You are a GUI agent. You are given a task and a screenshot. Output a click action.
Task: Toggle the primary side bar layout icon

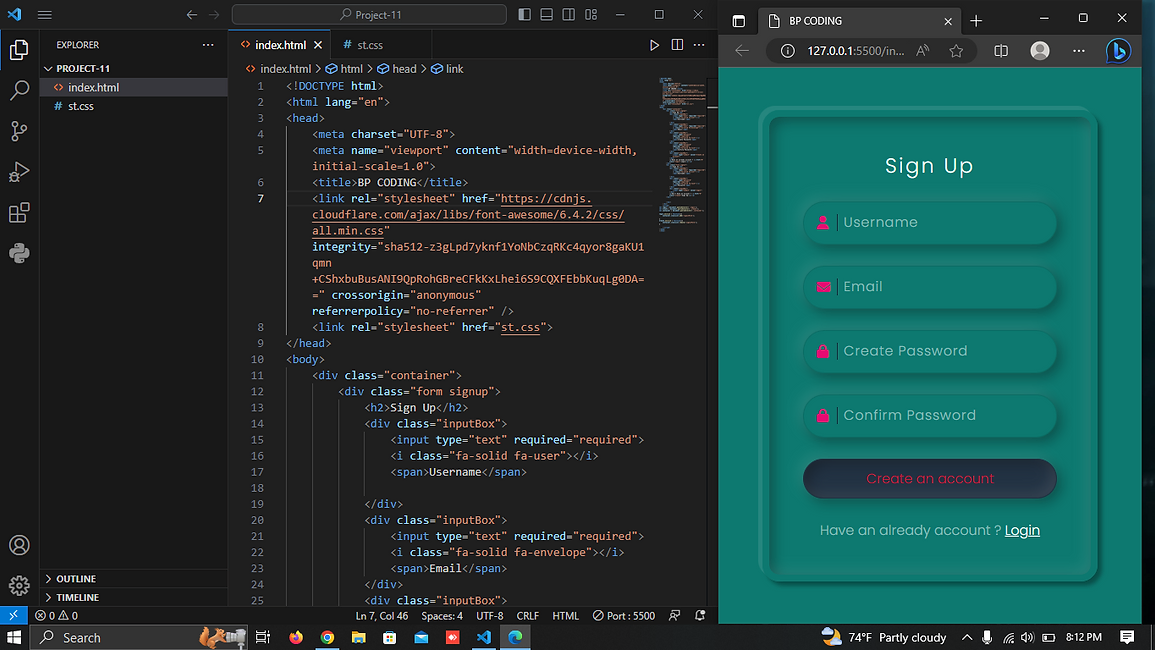[x=525, y=15]
